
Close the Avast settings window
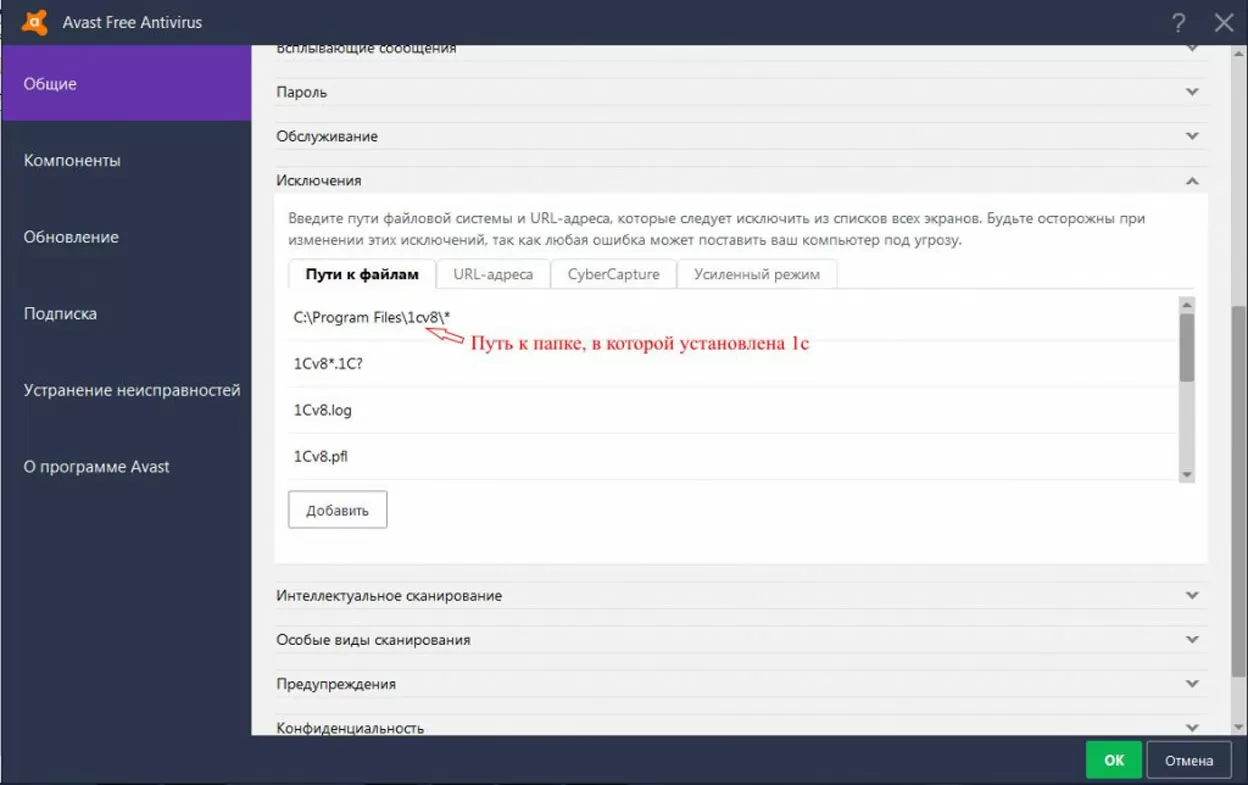[x=1224, y=22]
